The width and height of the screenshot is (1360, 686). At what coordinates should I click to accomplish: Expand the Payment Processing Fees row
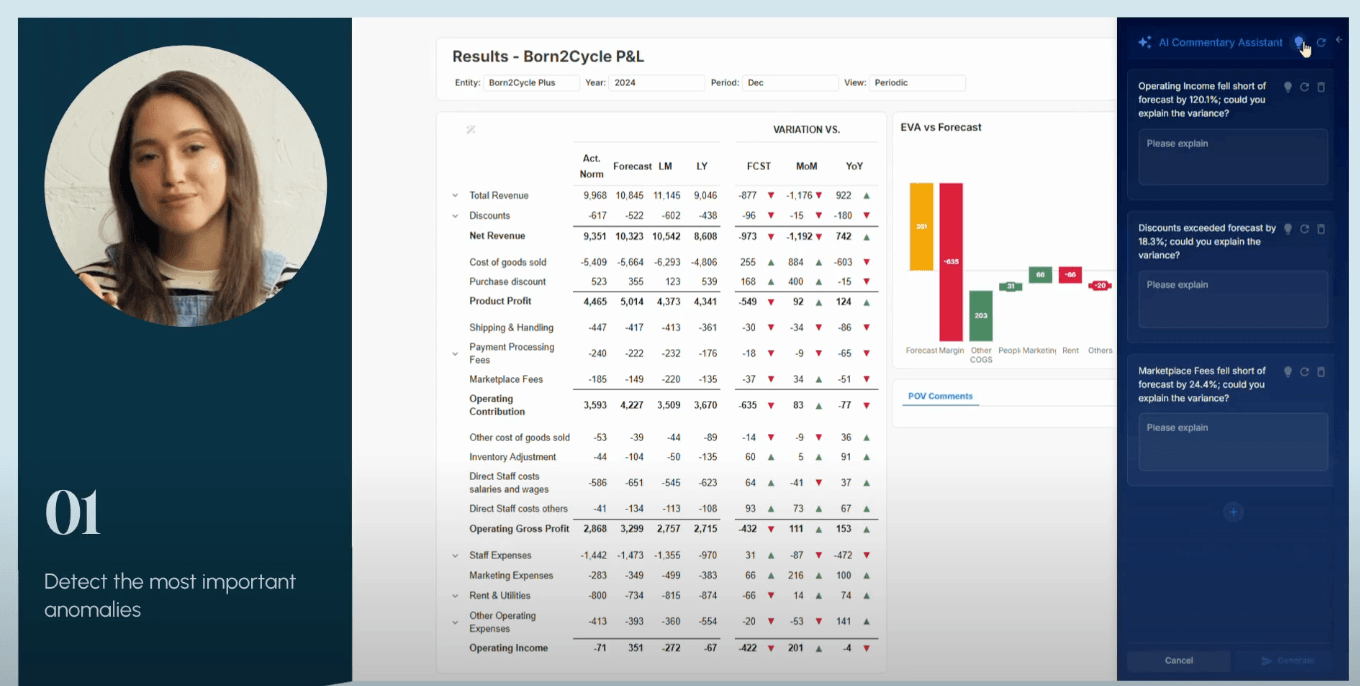(455, 354)
